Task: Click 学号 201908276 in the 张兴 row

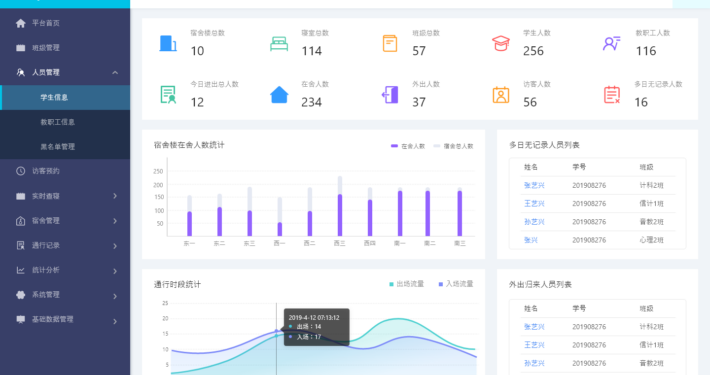Action: (589, 240)
